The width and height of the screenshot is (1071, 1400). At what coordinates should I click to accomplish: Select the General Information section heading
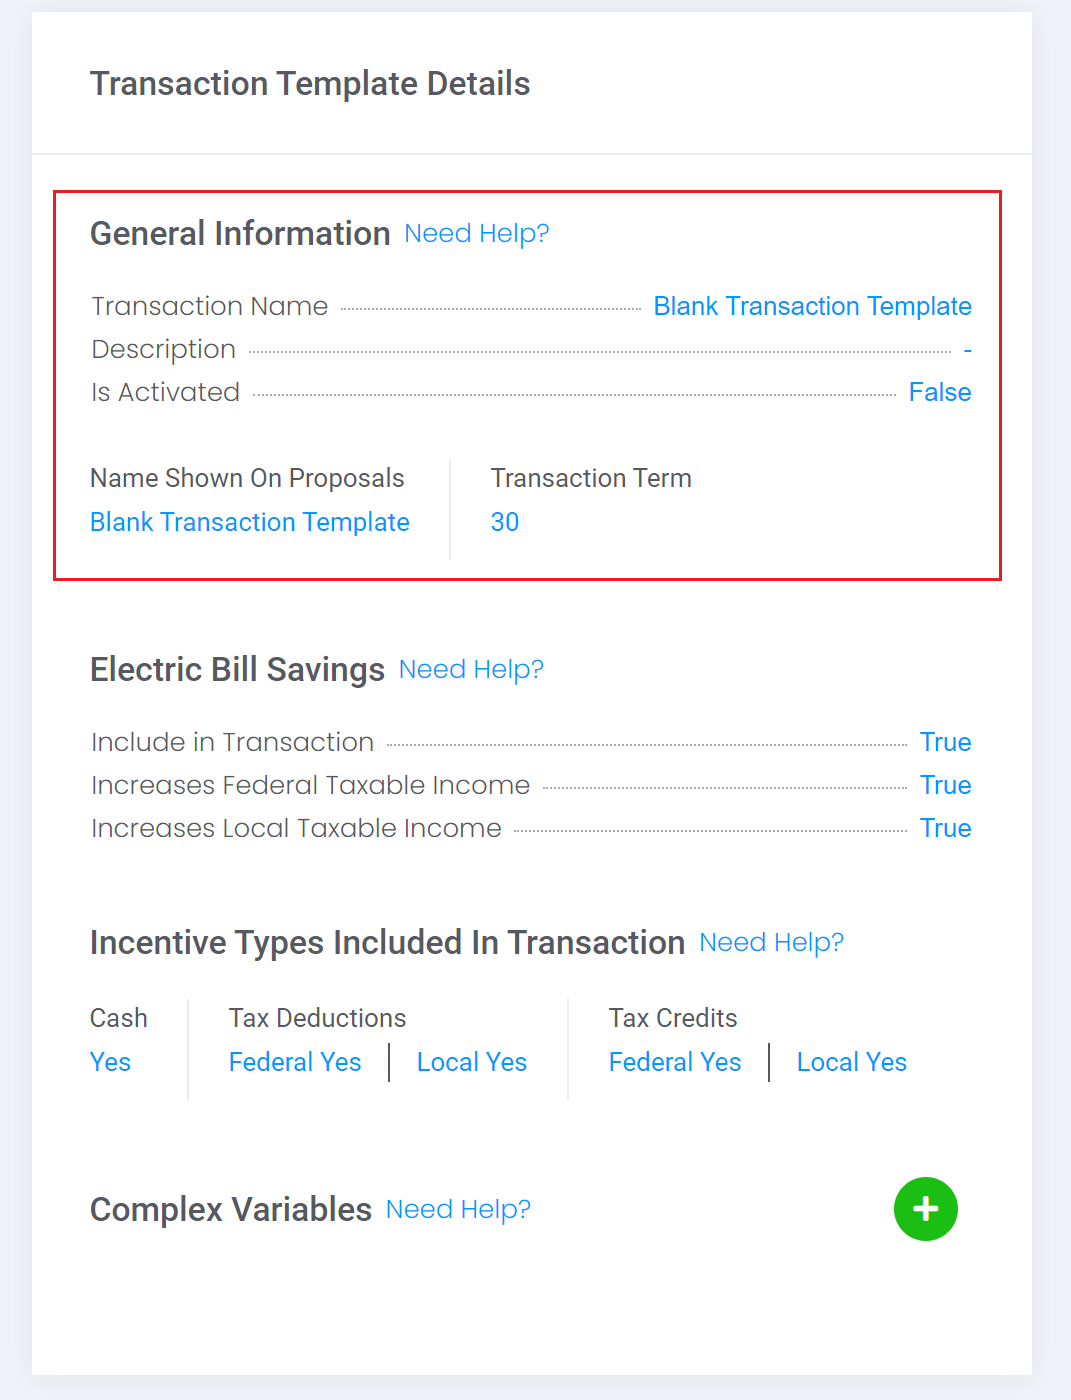click(x=240, y=234)
